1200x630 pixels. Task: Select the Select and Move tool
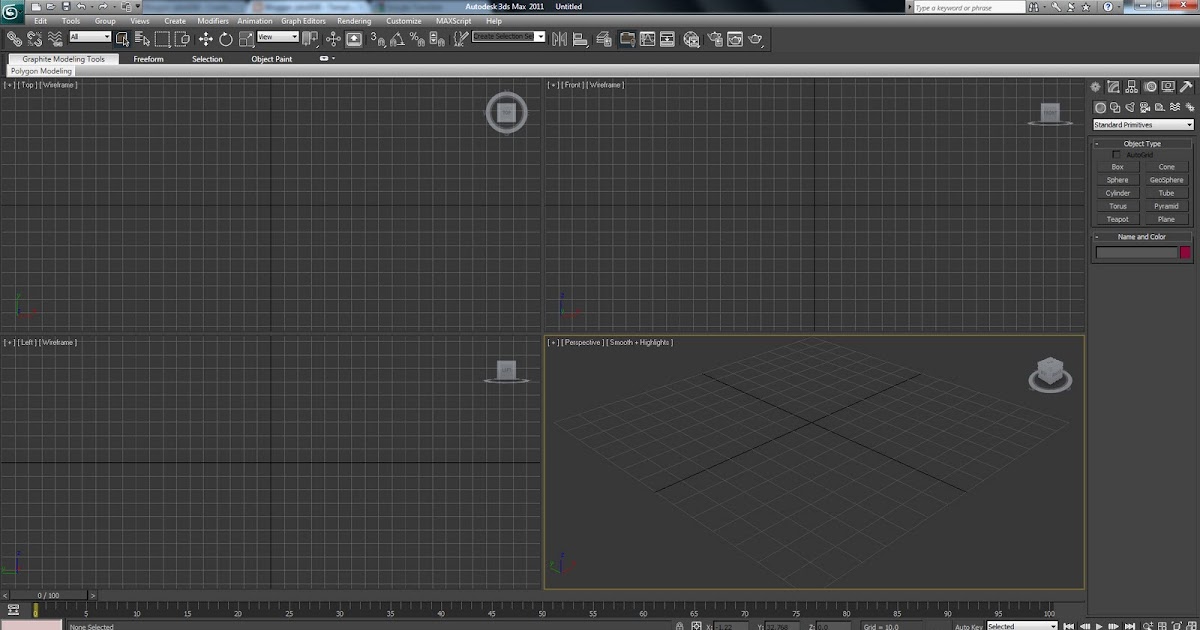tap(205, 39)
